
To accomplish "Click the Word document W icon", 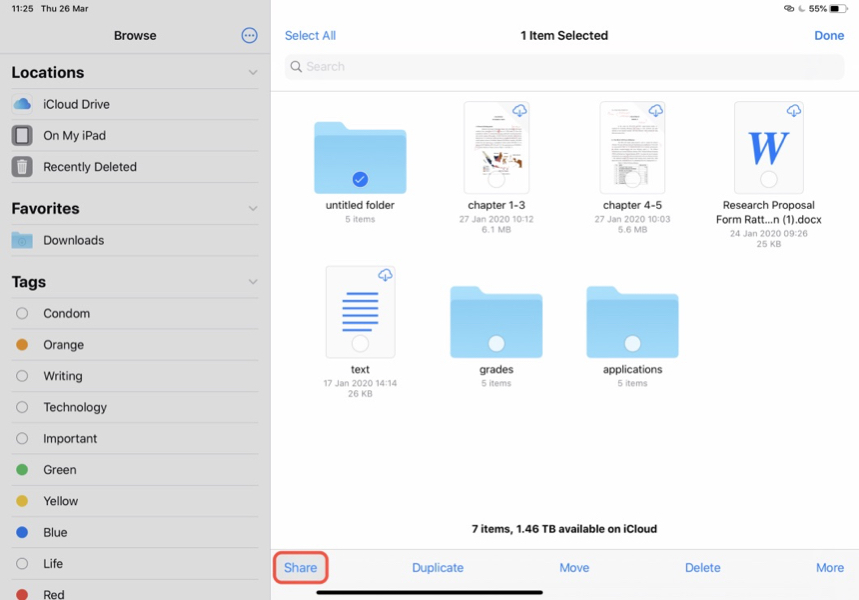I will point(769,147).
